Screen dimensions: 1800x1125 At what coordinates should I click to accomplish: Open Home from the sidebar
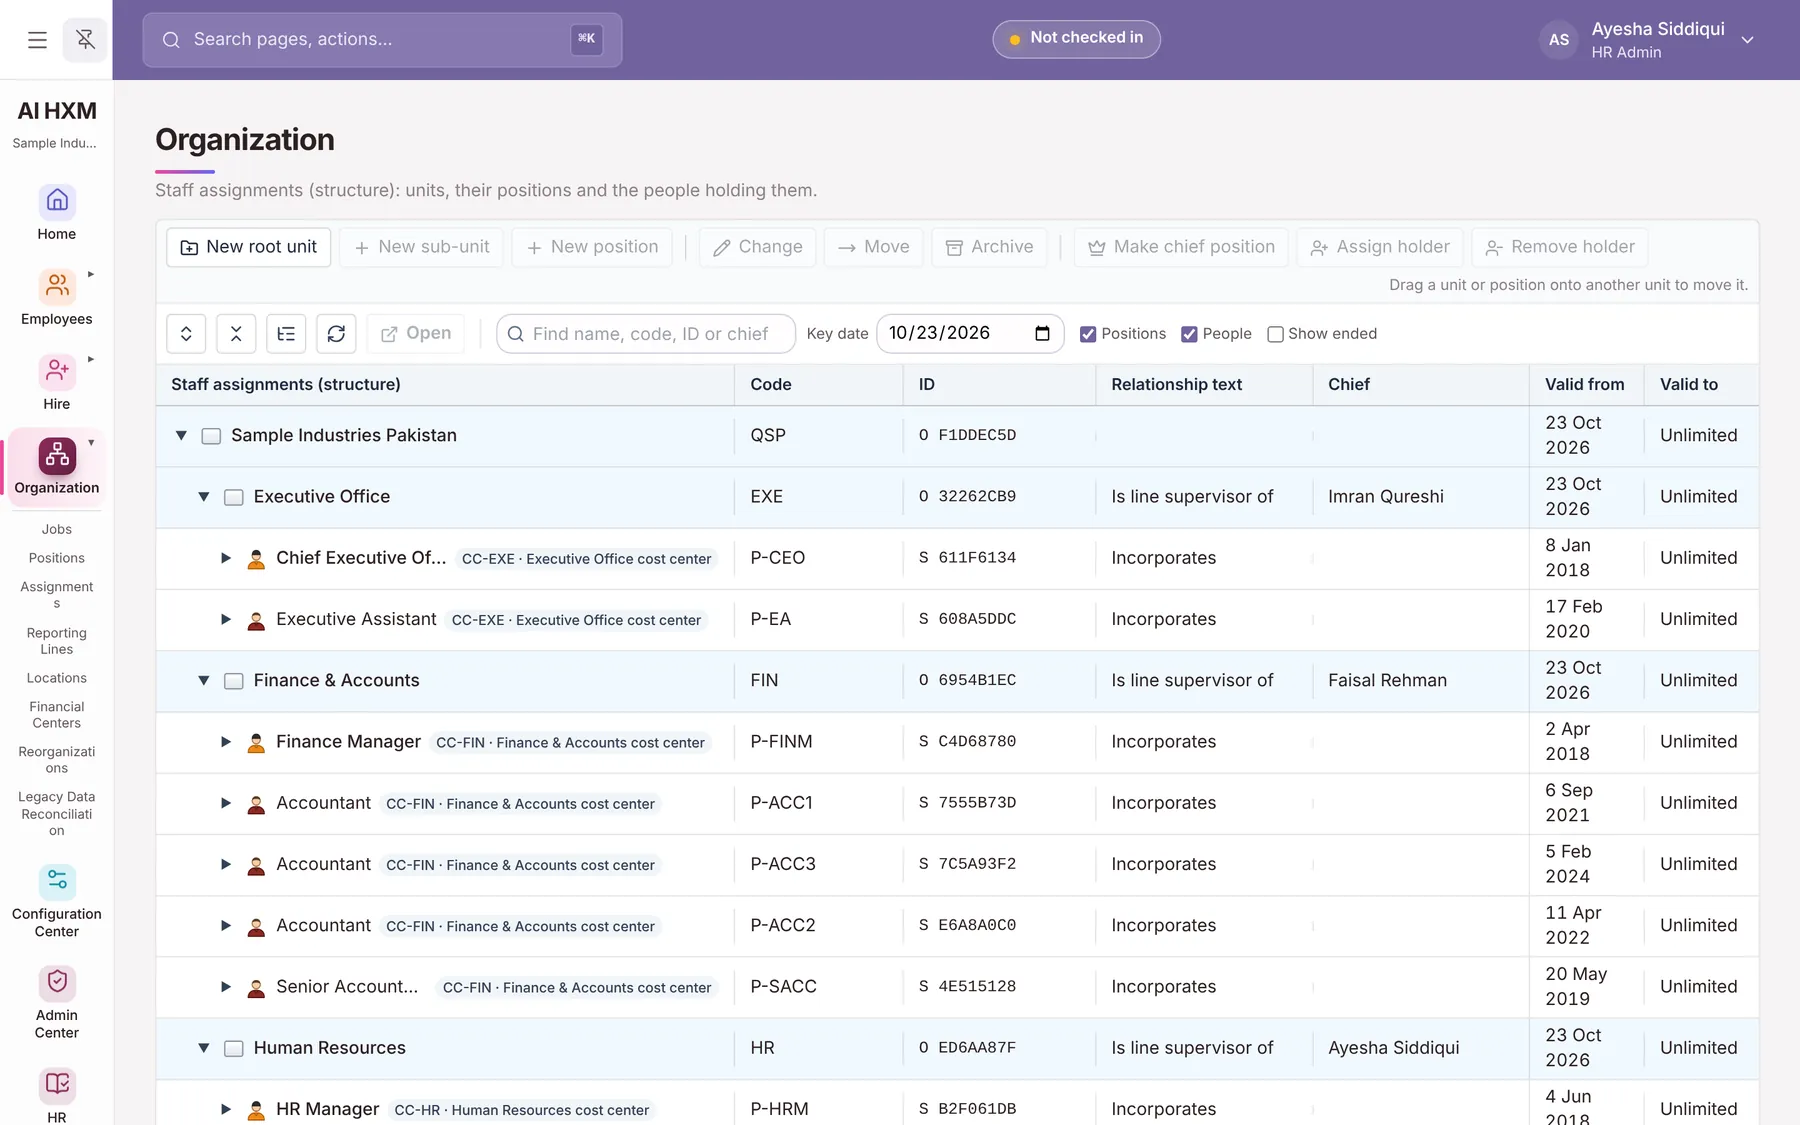[57, 213]
